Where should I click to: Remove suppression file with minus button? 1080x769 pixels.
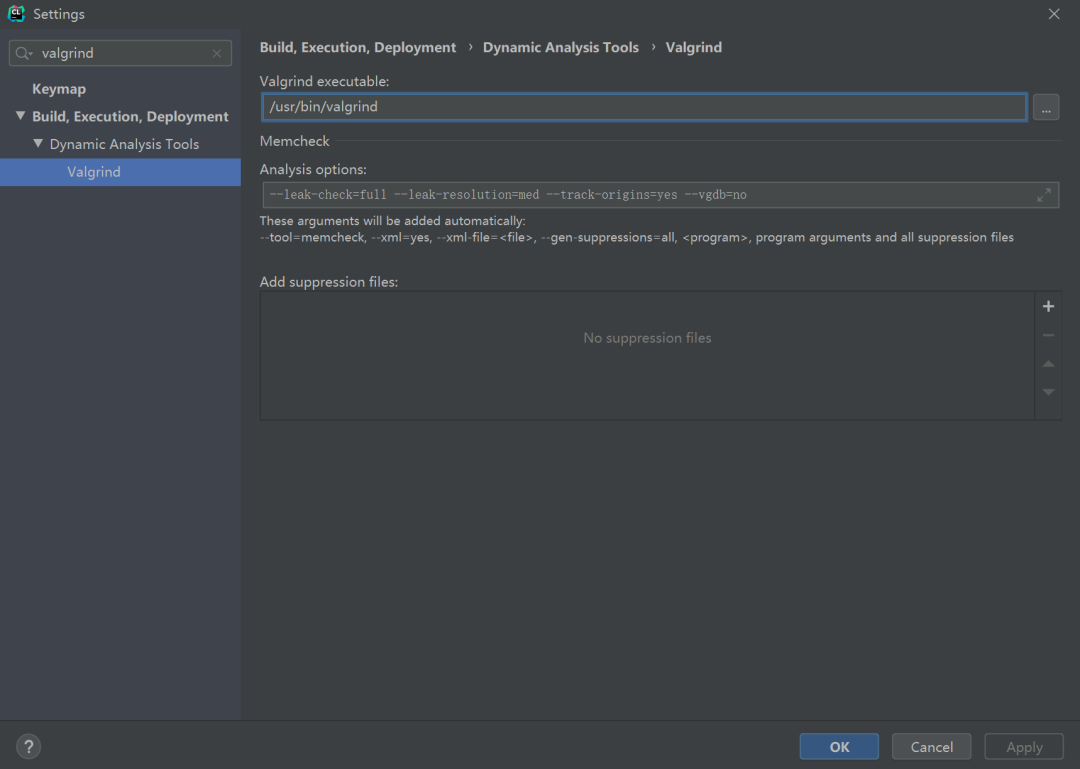coord(1048,336)
